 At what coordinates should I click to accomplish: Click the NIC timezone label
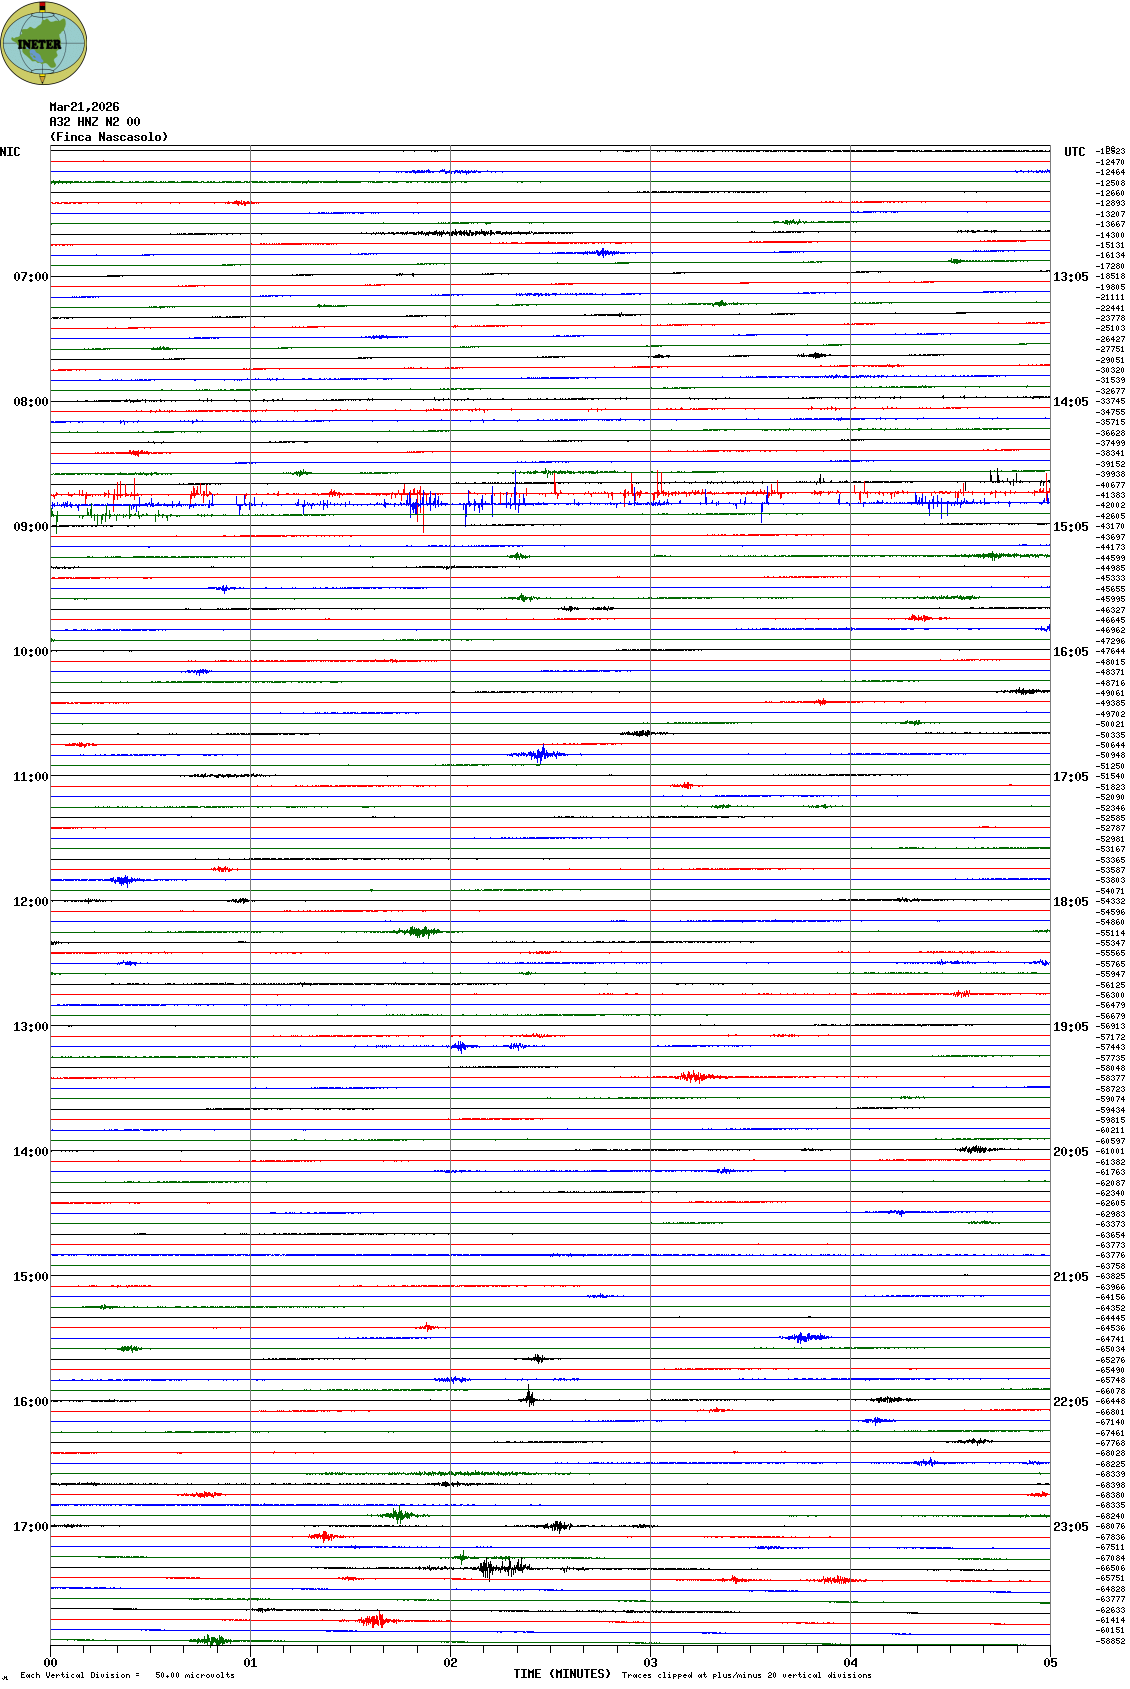pyautogui.click(x=10, y=152)
